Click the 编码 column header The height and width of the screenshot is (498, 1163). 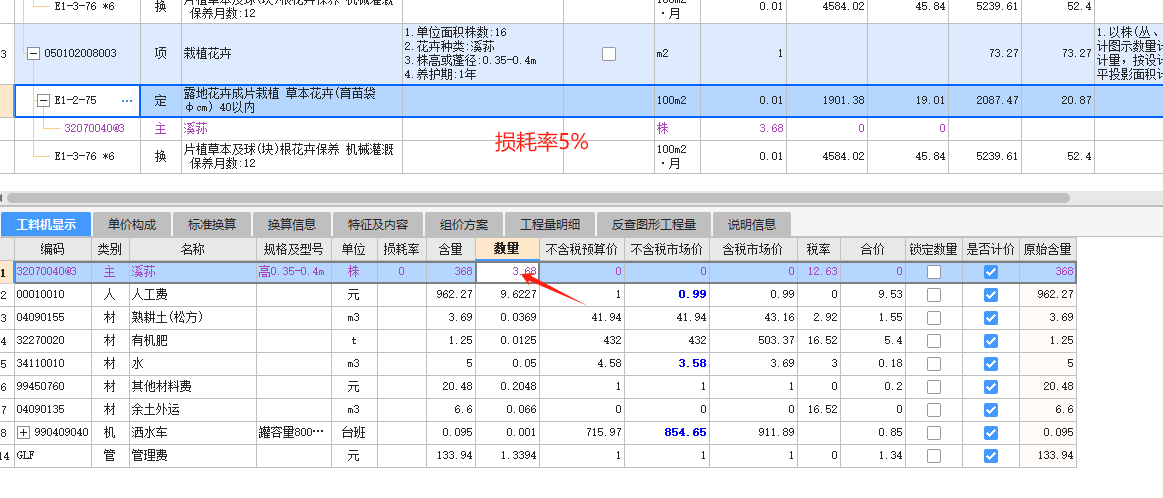52,249
